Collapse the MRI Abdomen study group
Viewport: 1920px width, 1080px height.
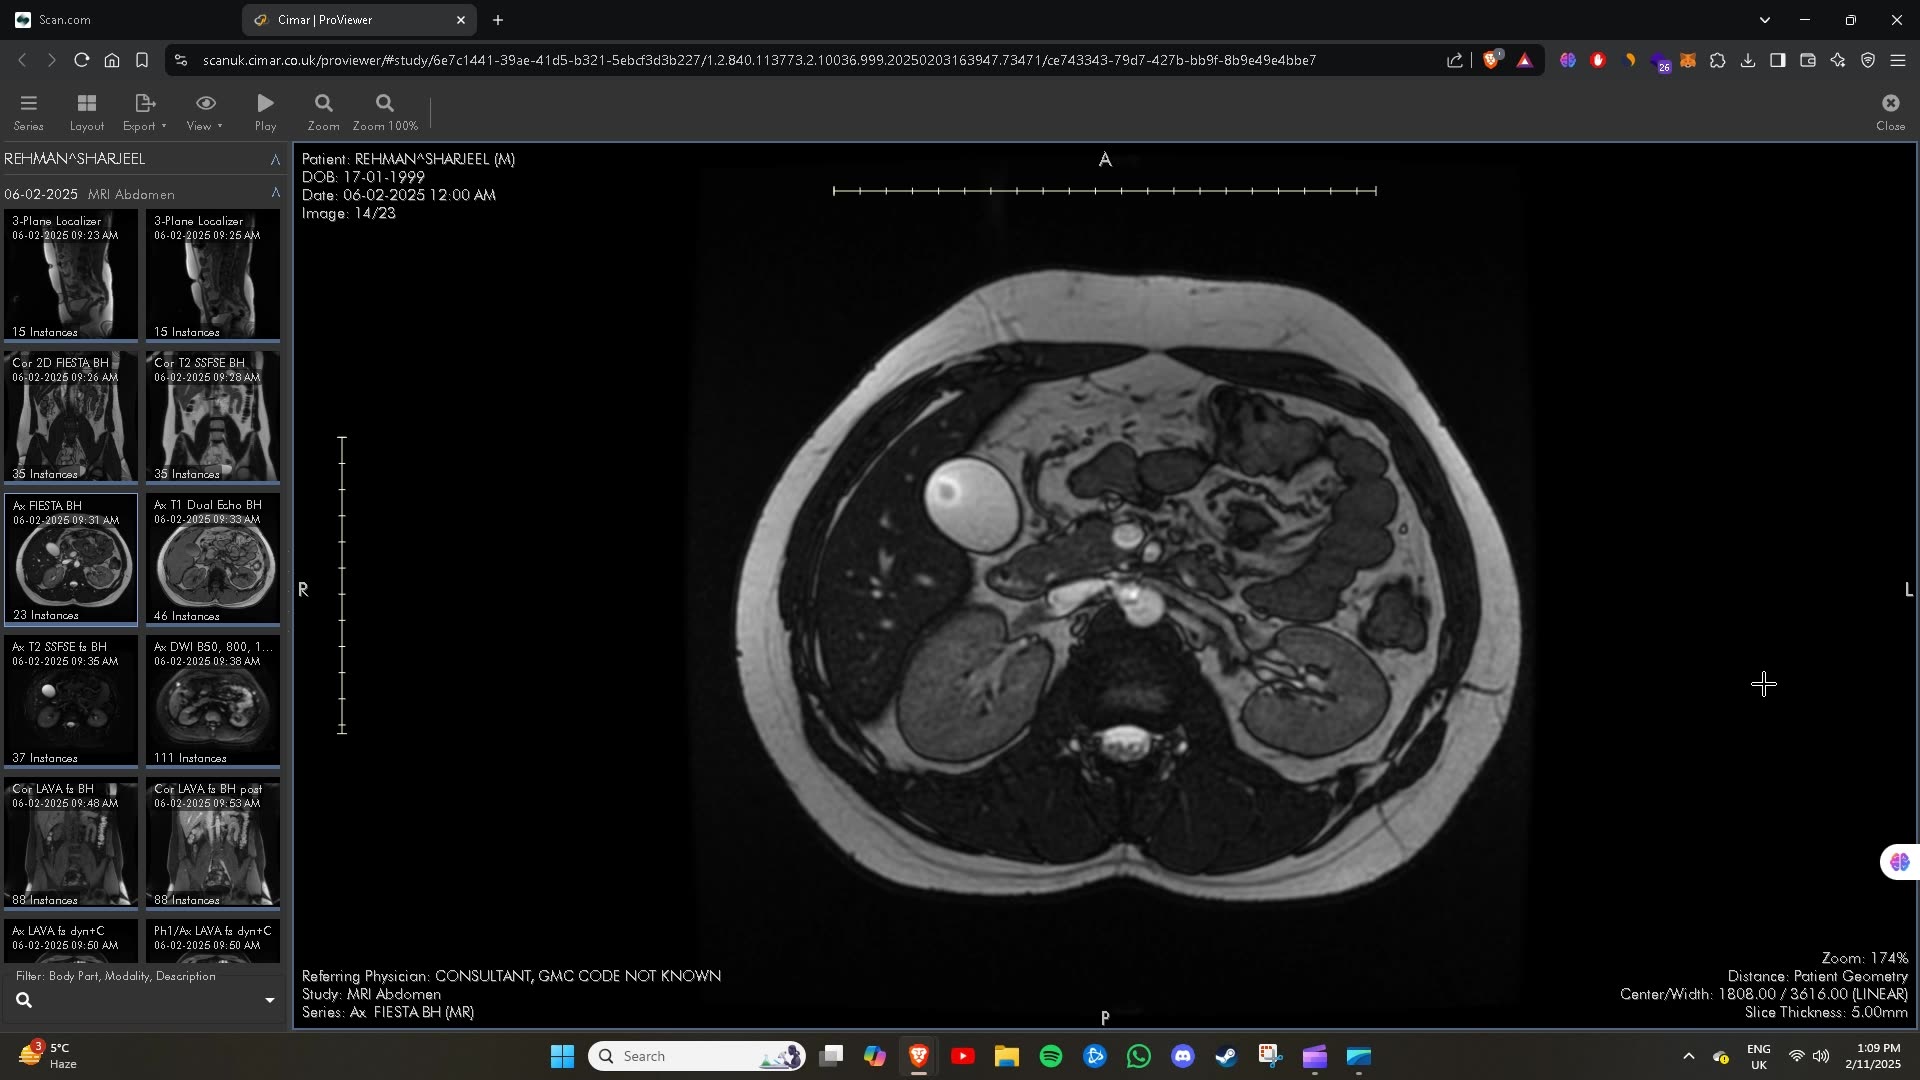[x=275, y=193]
